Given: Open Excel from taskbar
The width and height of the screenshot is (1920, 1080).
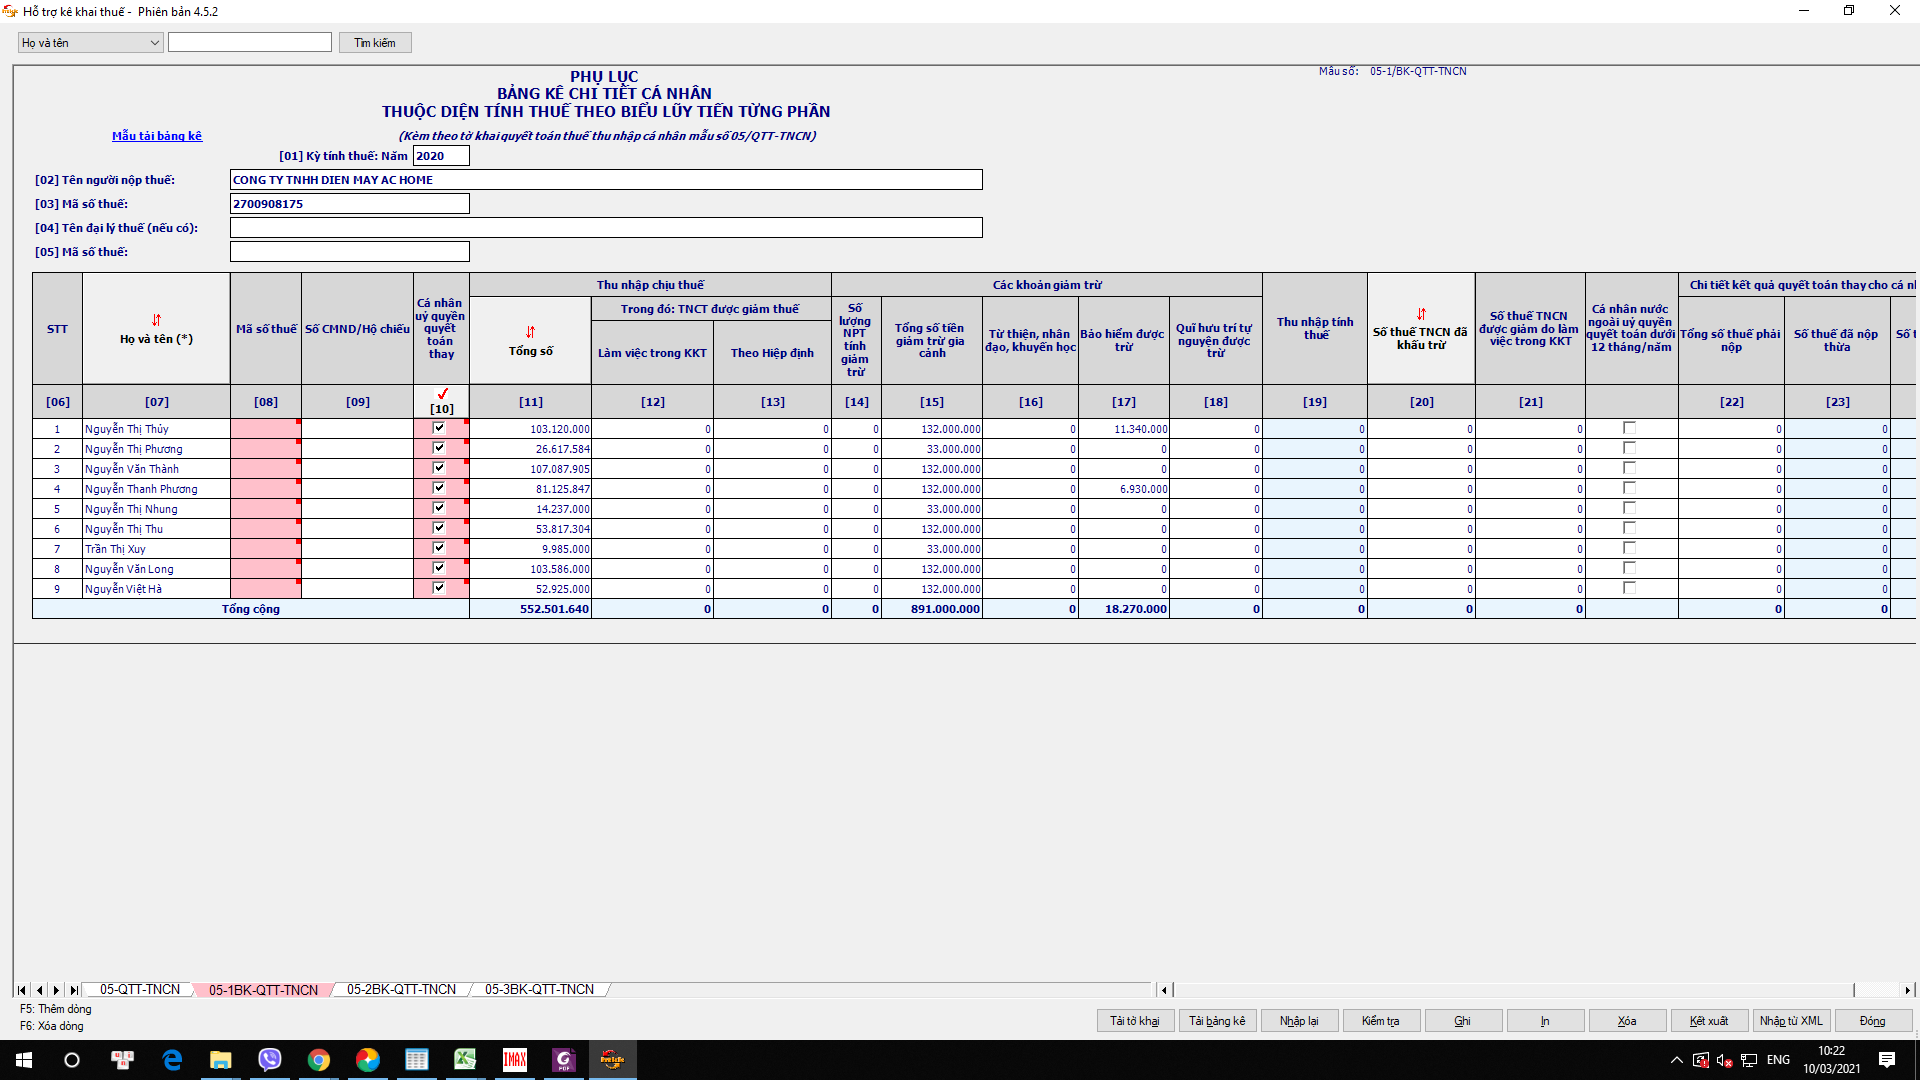Looking at the screenshot, I should point(465,1060).
